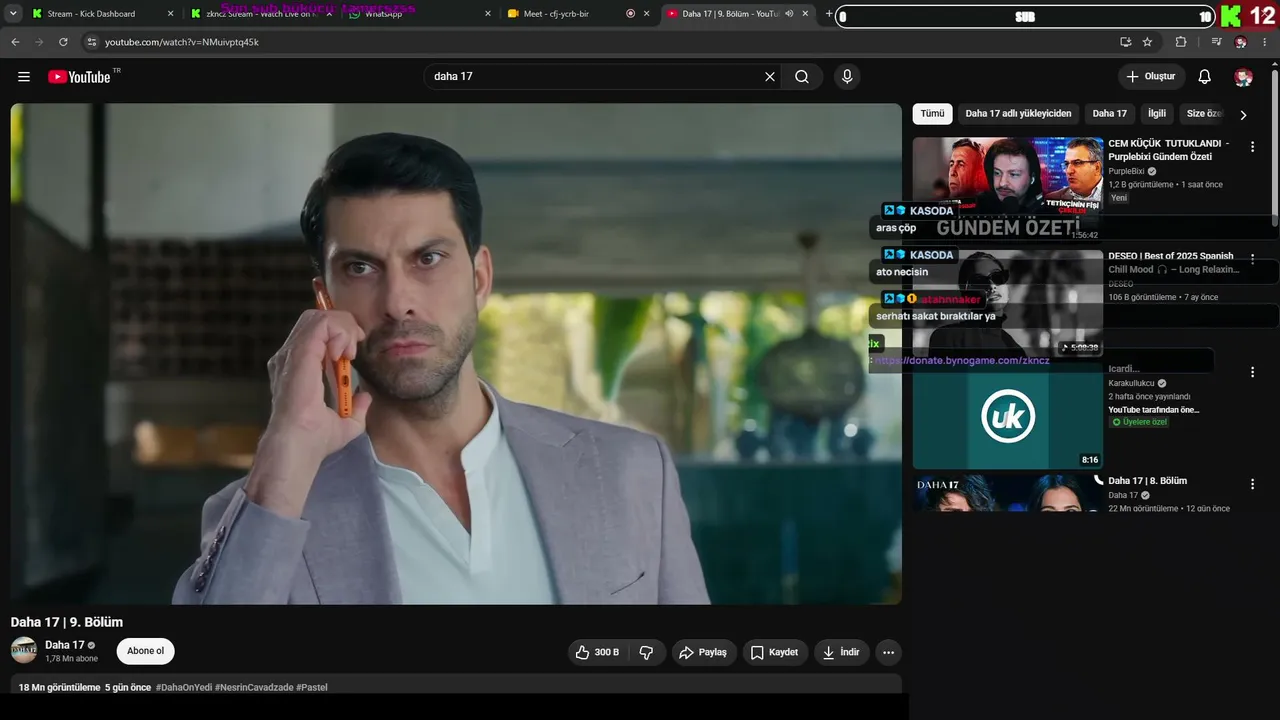Open the Daha 17 channel name link

pos(65,645)
